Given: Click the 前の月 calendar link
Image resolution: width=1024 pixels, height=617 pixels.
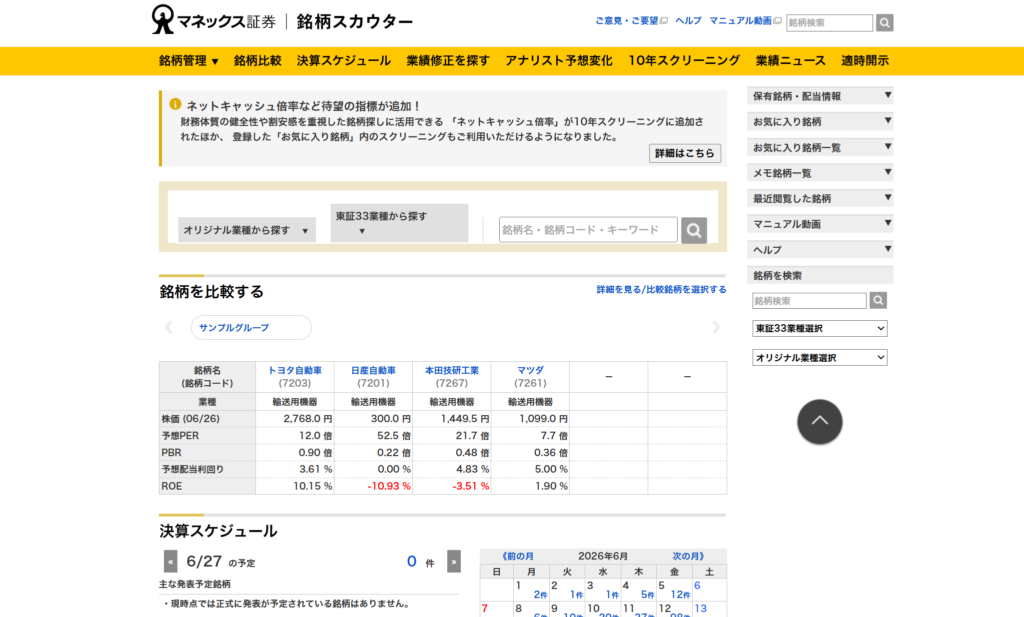Looking at the screenshot, I should pos(517,556).
